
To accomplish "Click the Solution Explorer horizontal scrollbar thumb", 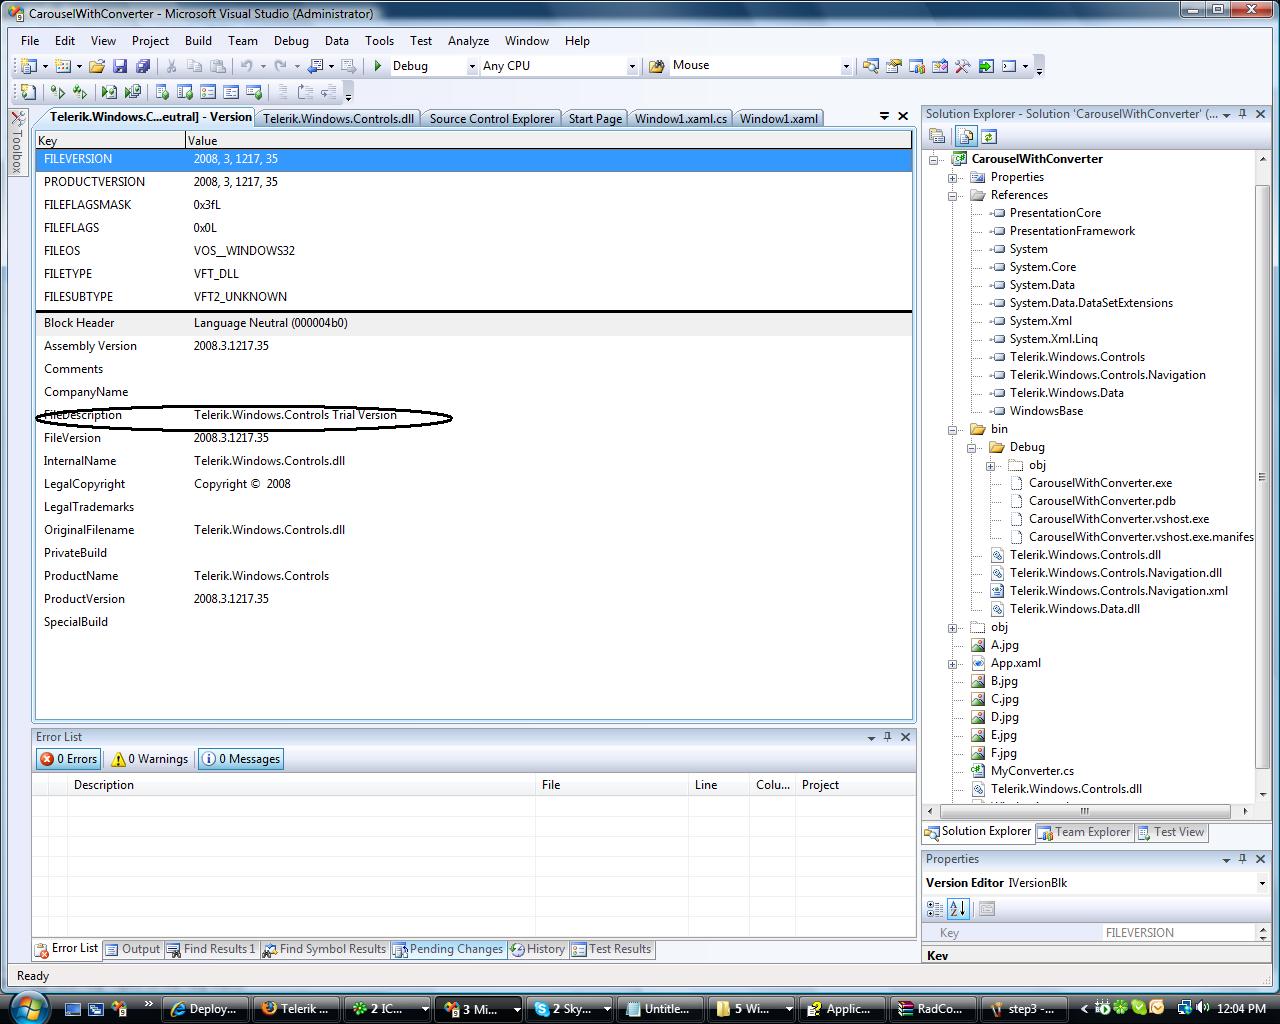I will click(x=1084, y=811).
